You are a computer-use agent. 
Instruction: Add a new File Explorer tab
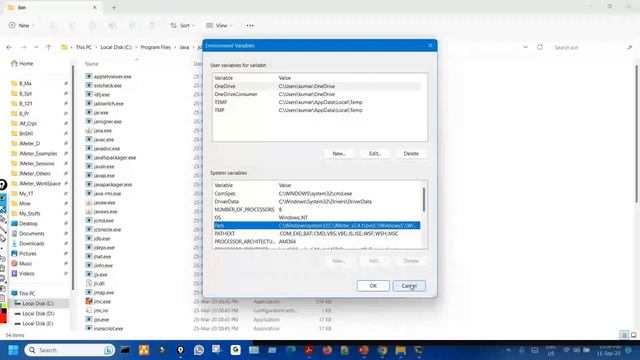tap(114, 7)
